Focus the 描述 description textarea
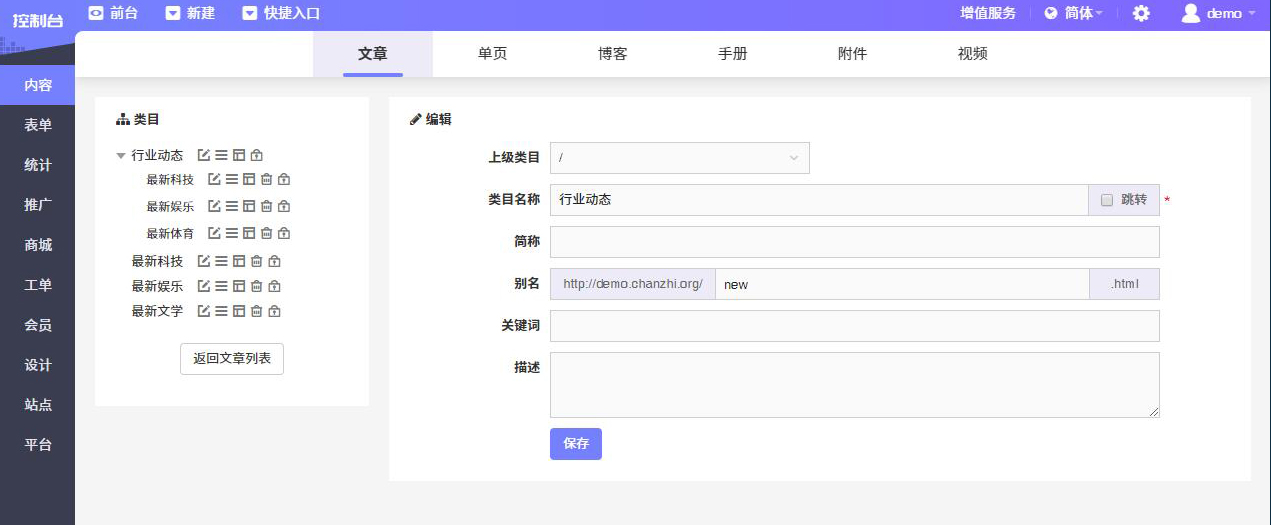 click(x=855, y=385)
